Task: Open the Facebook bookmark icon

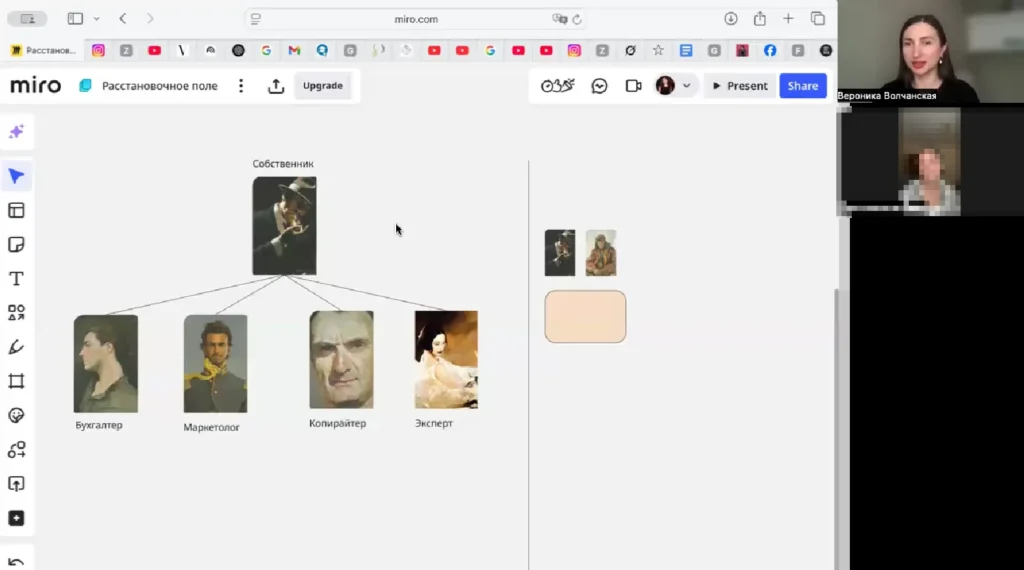Action: (x=770, y=50)
